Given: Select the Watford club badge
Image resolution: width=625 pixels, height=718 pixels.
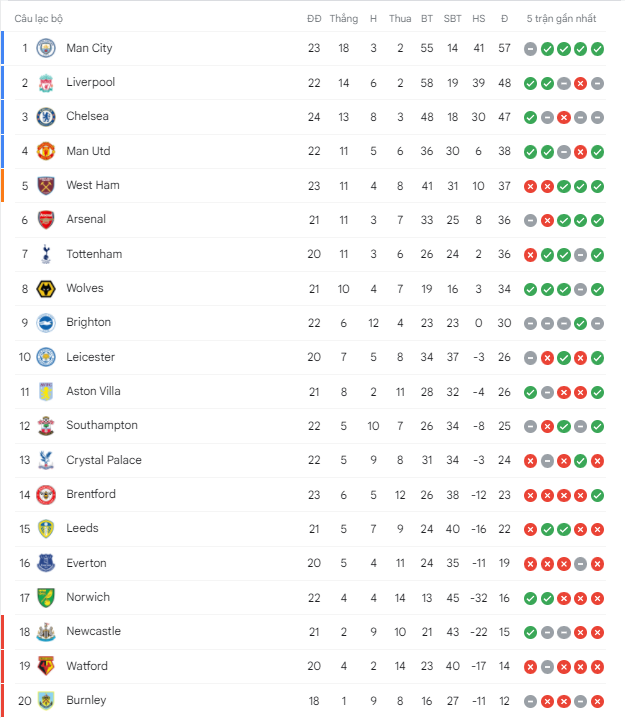Looking at the screenshot, I should [46, 666].
